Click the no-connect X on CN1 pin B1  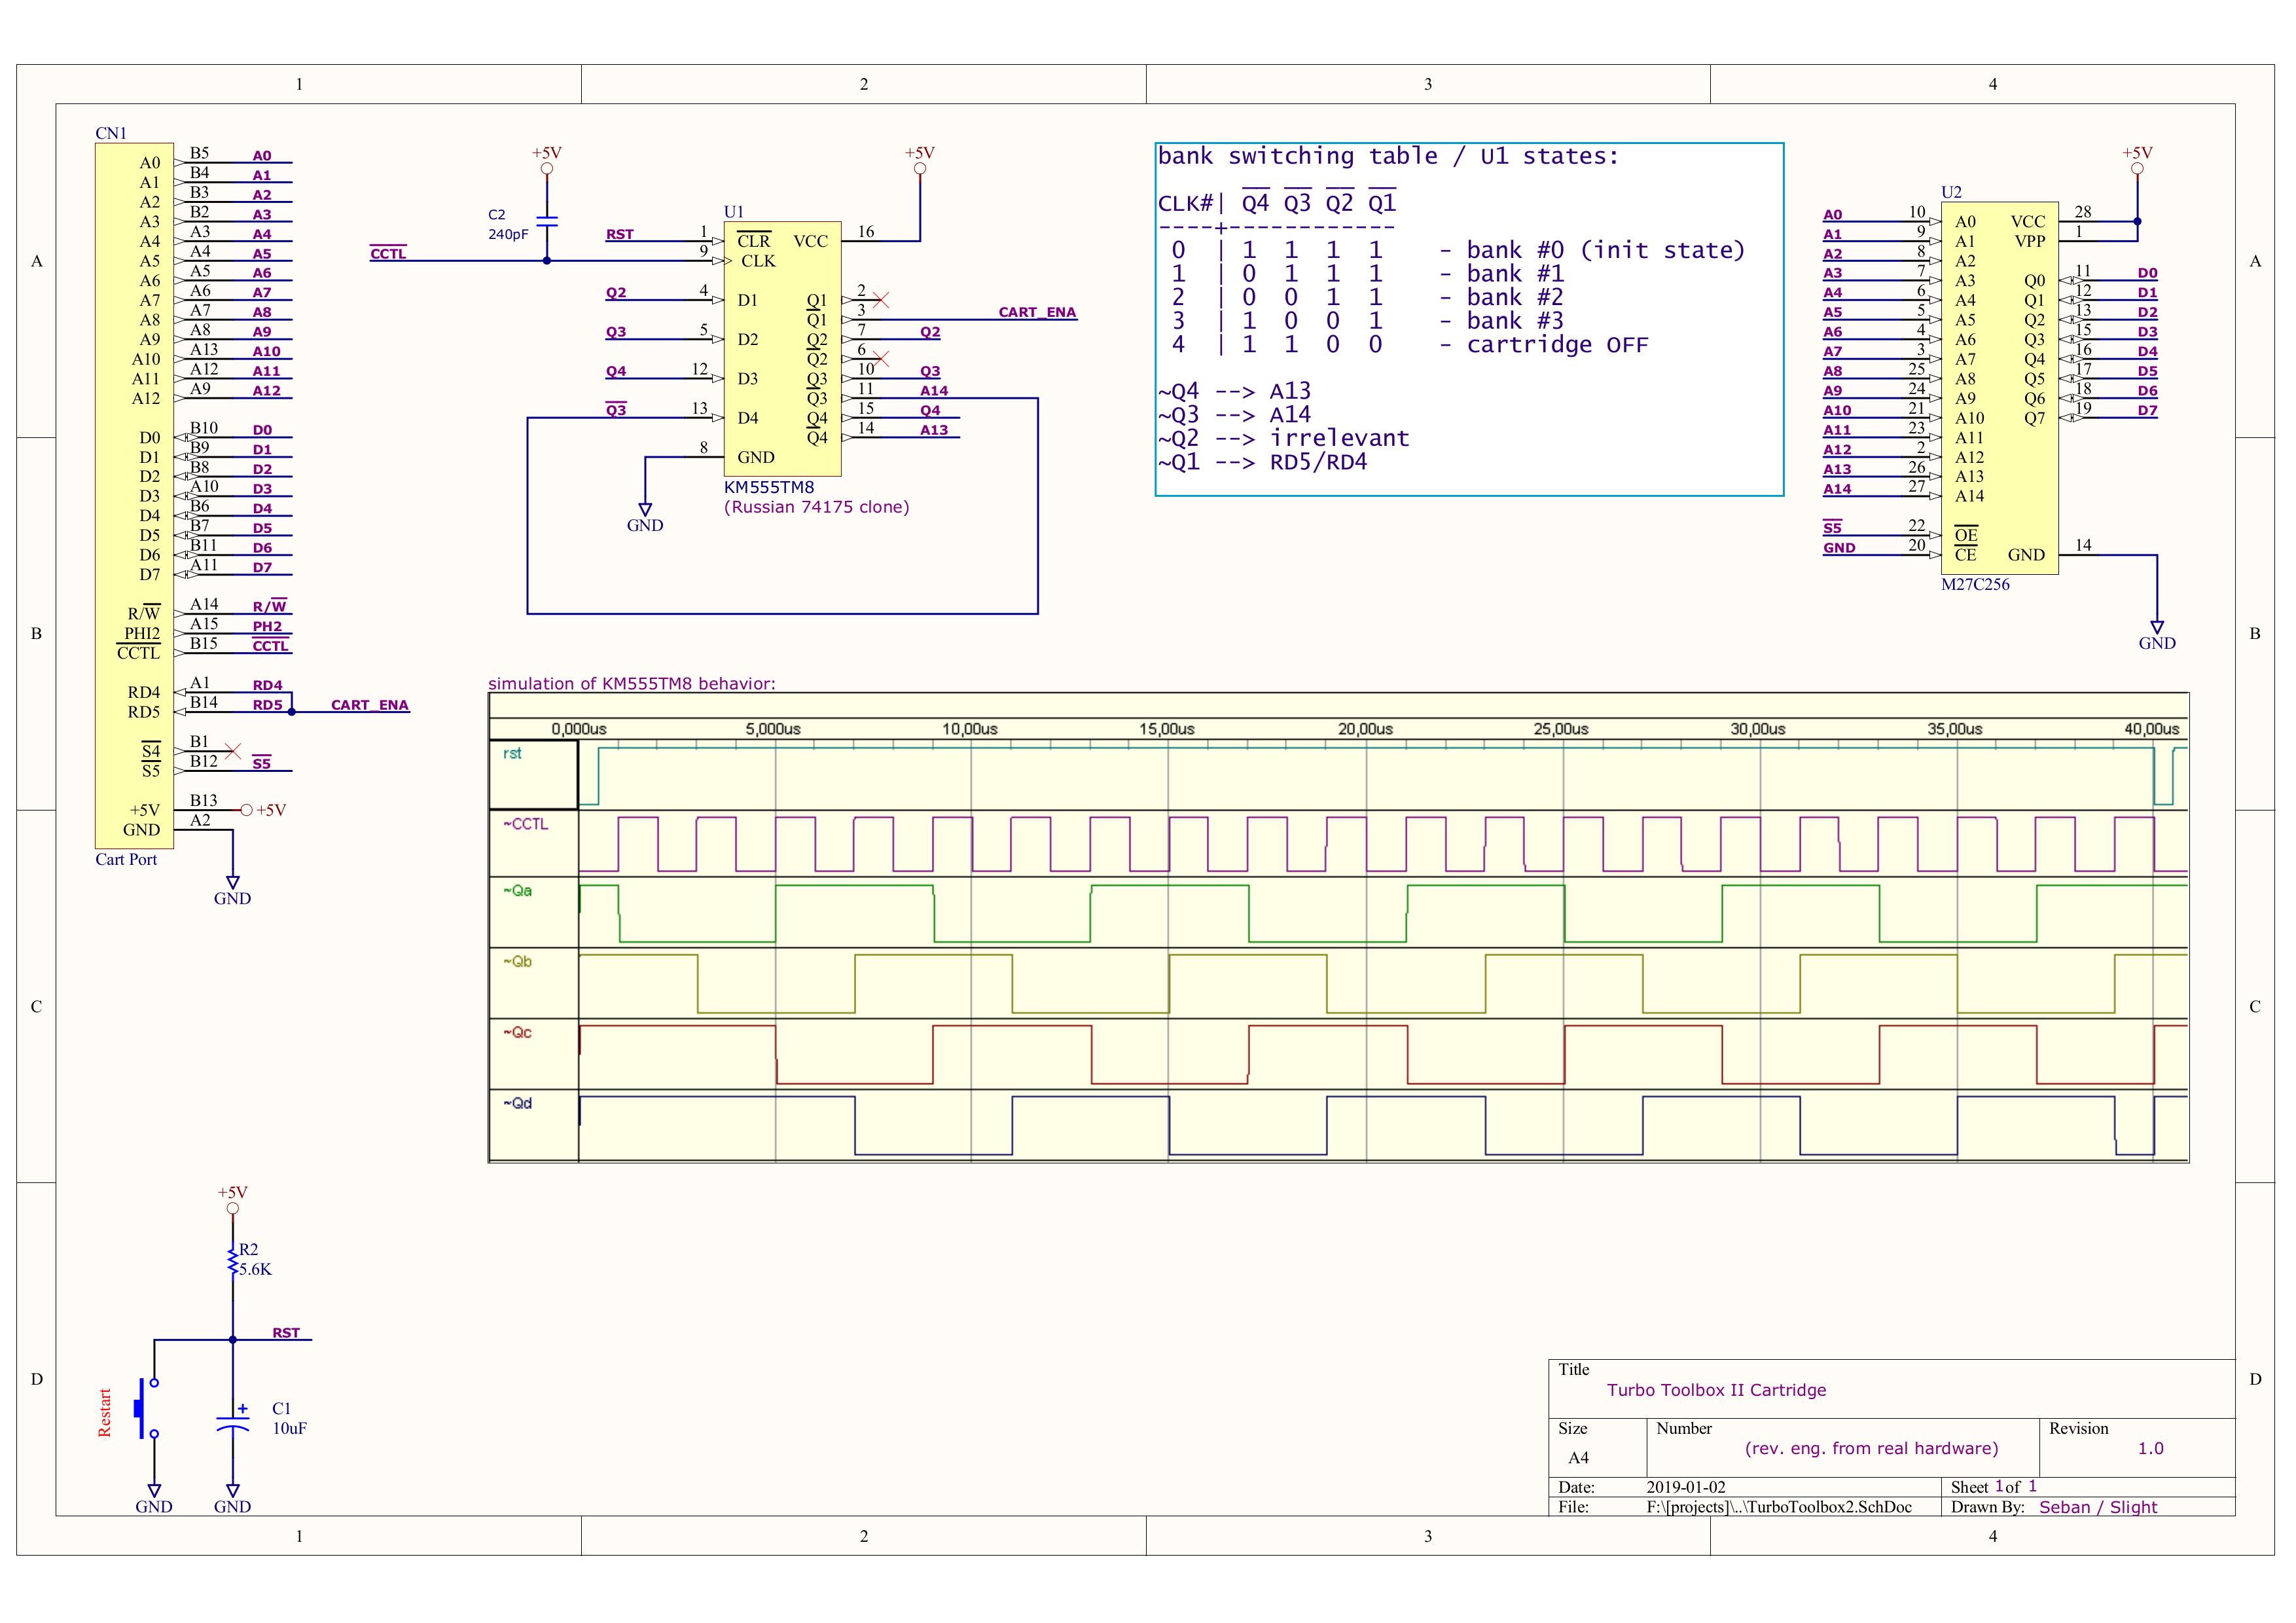233,750
